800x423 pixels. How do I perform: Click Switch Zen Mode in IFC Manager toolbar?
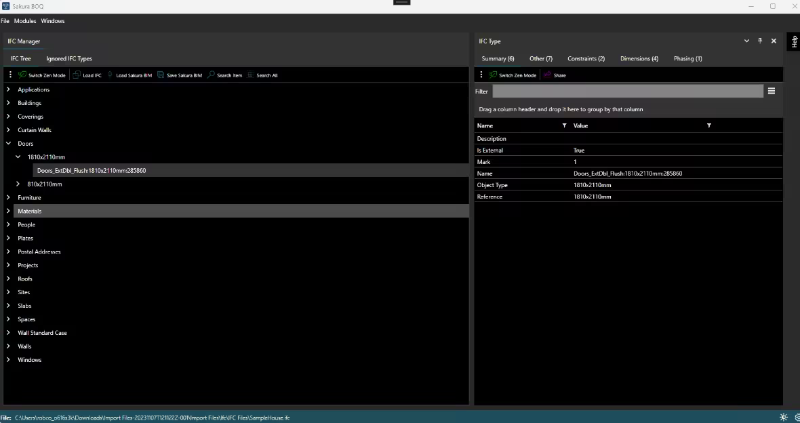(x=22, y=75)
